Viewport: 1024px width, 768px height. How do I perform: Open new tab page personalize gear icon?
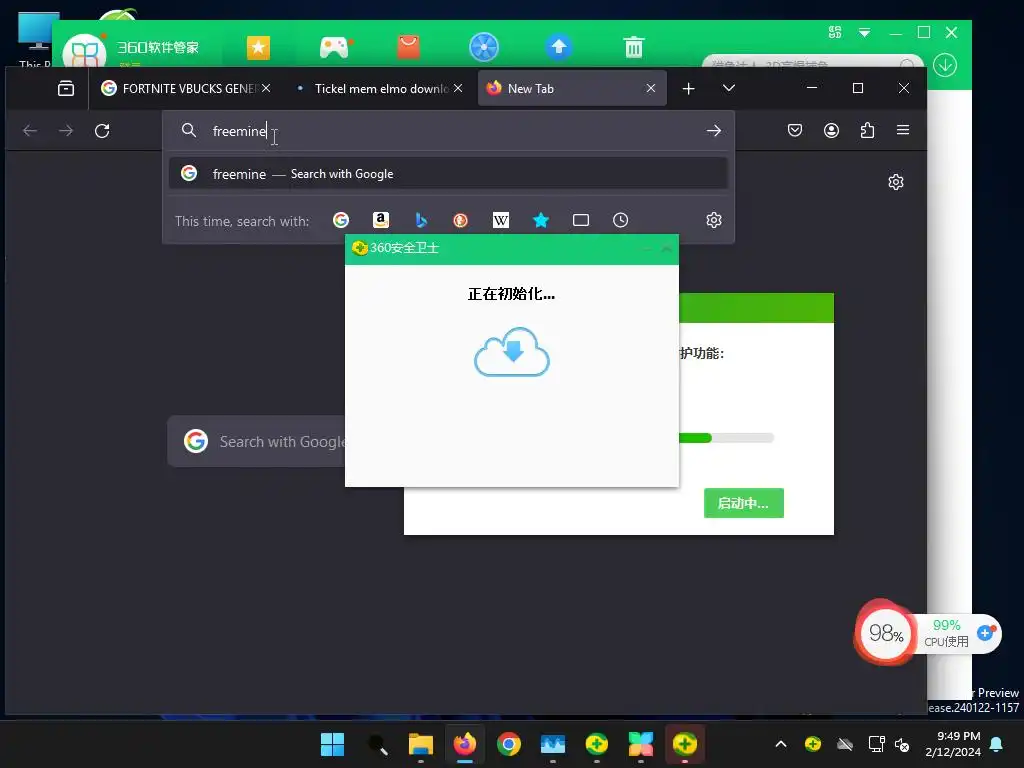coord(896,182)
